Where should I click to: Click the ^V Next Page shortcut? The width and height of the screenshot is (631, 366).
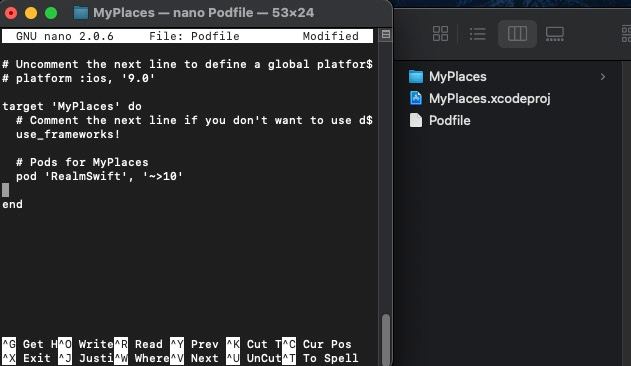tap(194, 358)
